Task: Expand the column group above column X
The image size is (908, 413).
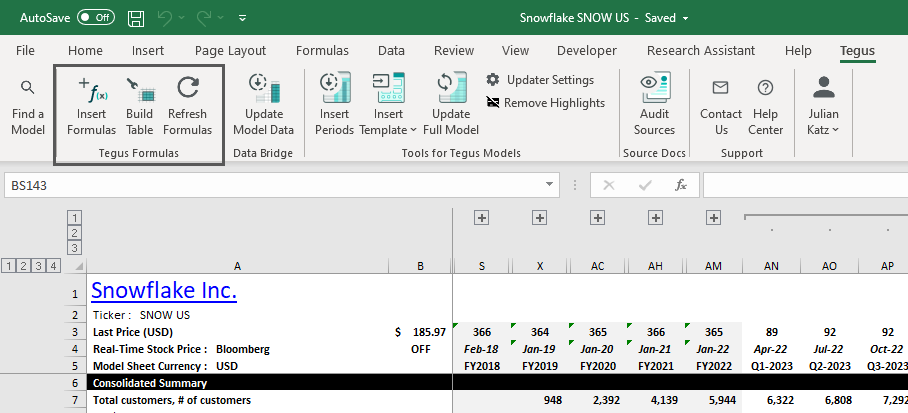Action: [539, 218]
